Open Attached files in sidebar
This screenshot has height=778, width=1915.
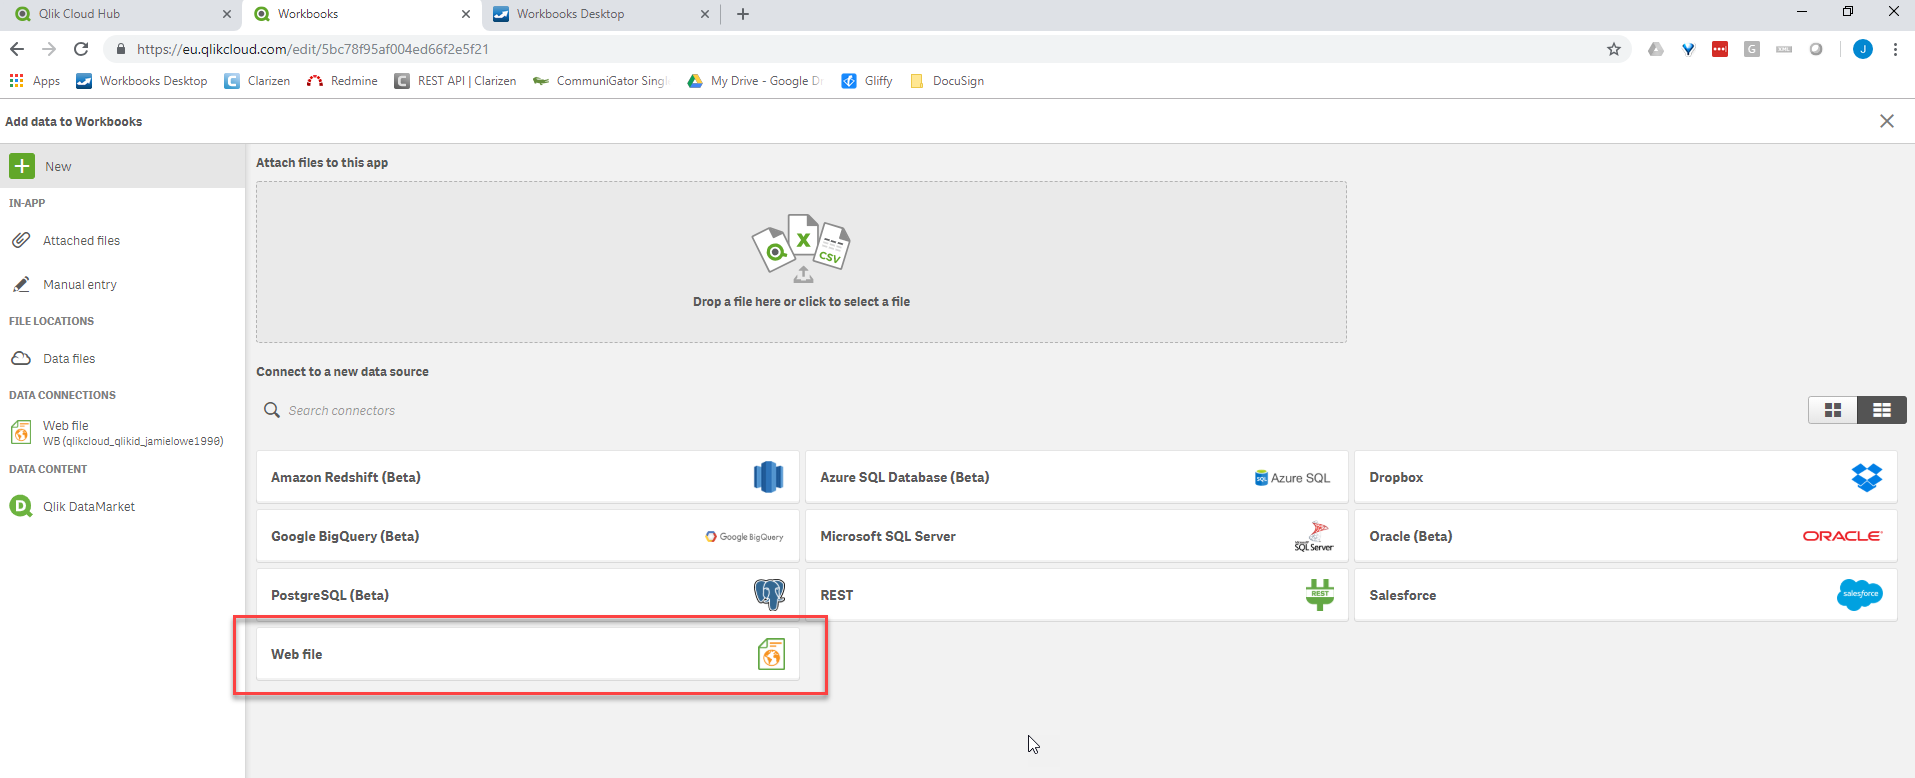(x=81, y=241)
